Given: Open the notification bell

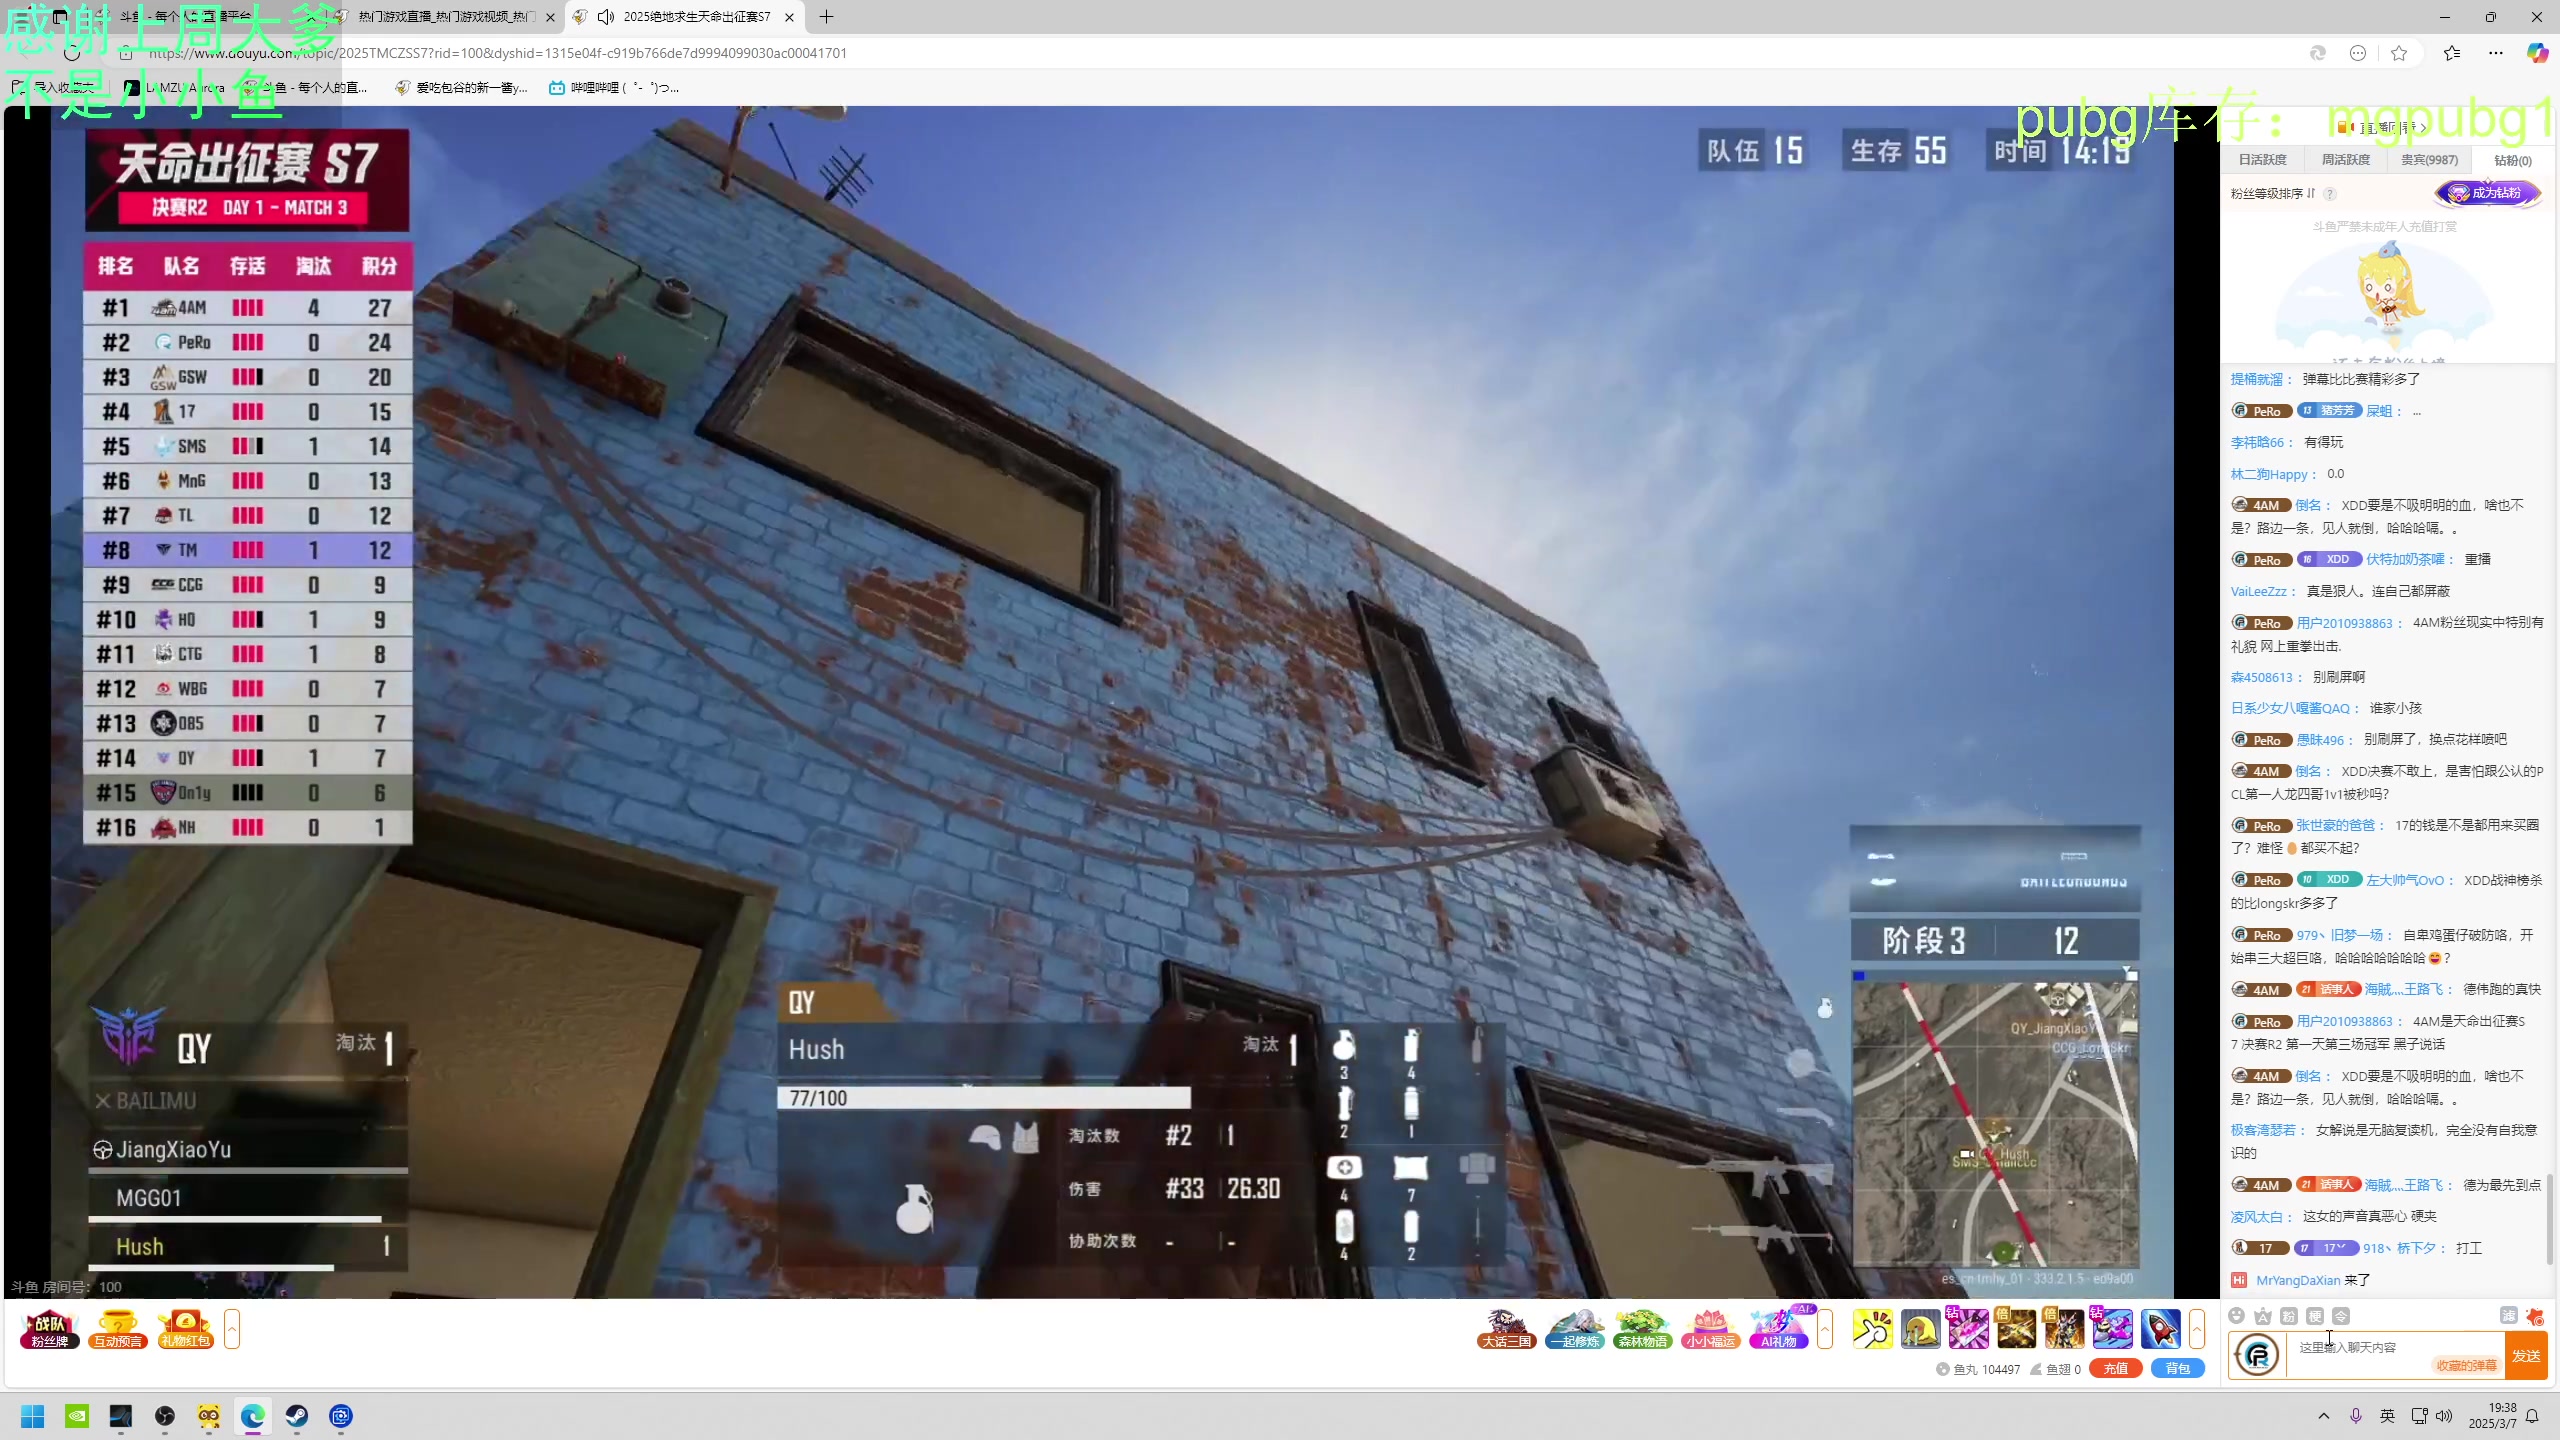Looking at the screenshot, I should 2532,1416.
